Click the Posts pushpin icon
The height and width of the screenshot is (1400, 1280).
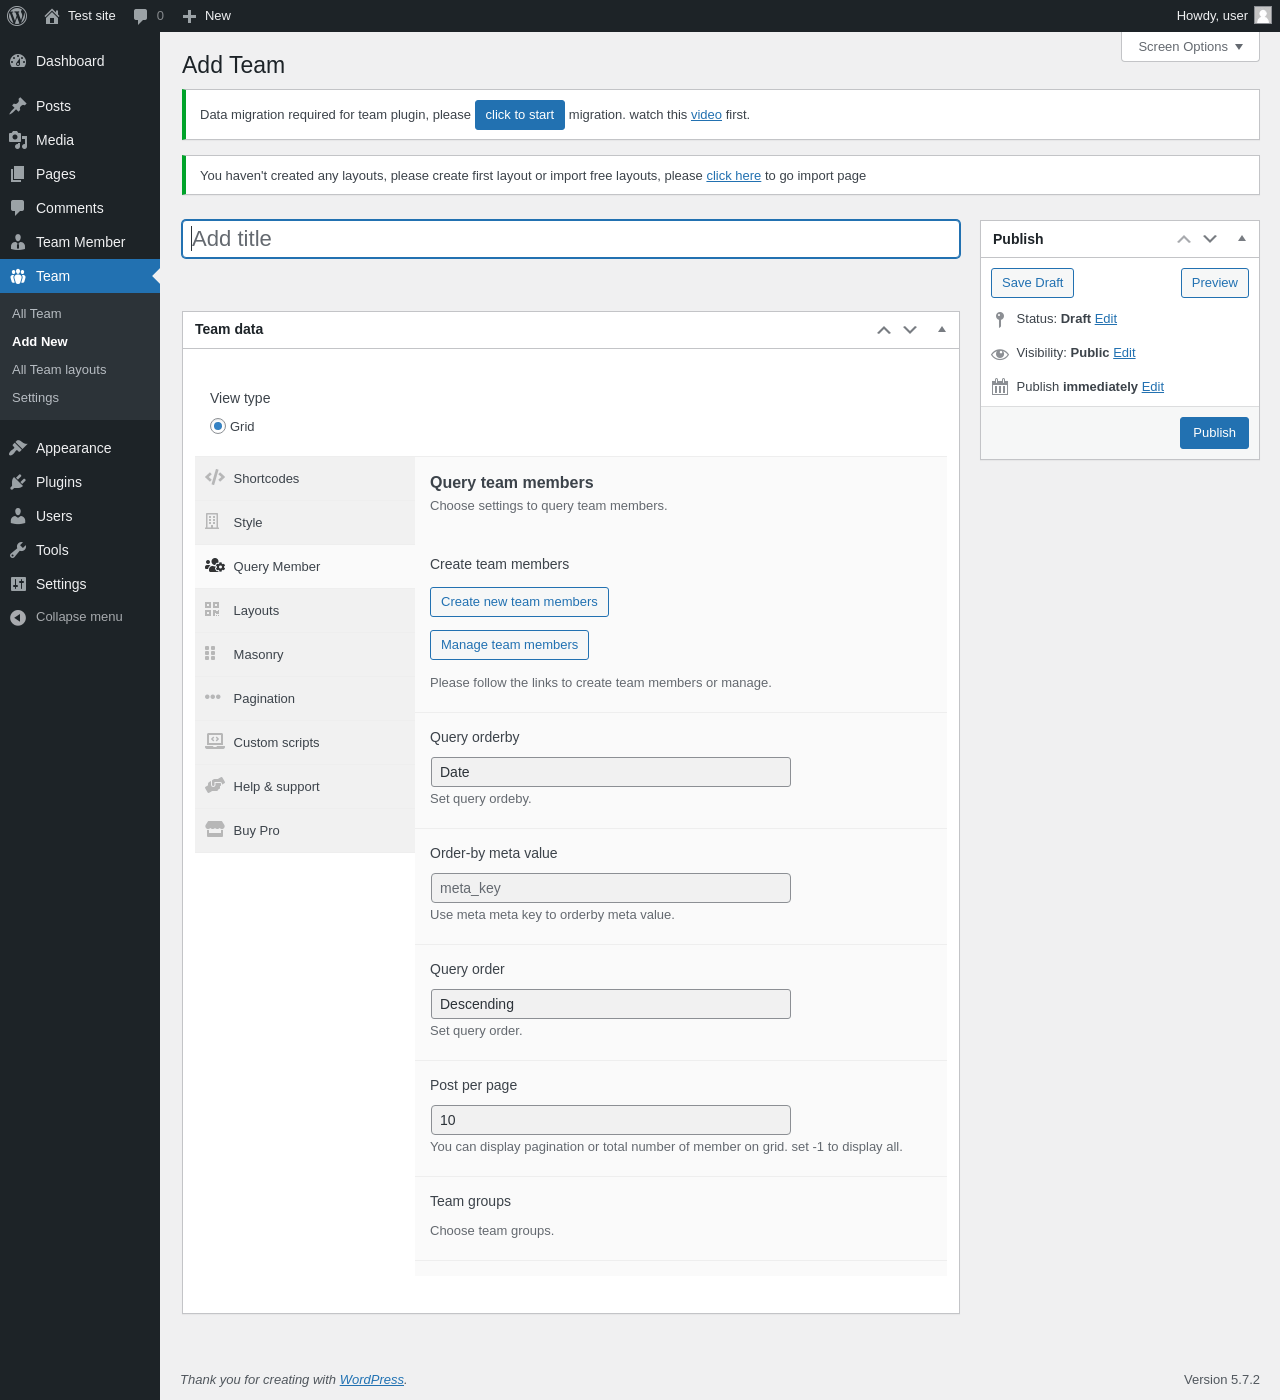click(18, 106)
